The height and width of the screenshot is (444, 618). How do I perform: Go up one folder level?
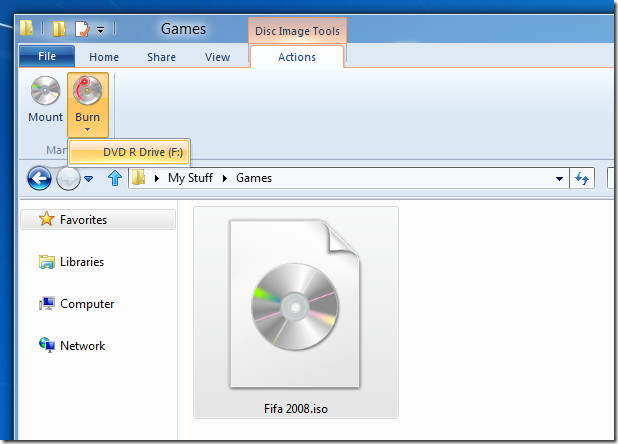click(x=115, y=178)
